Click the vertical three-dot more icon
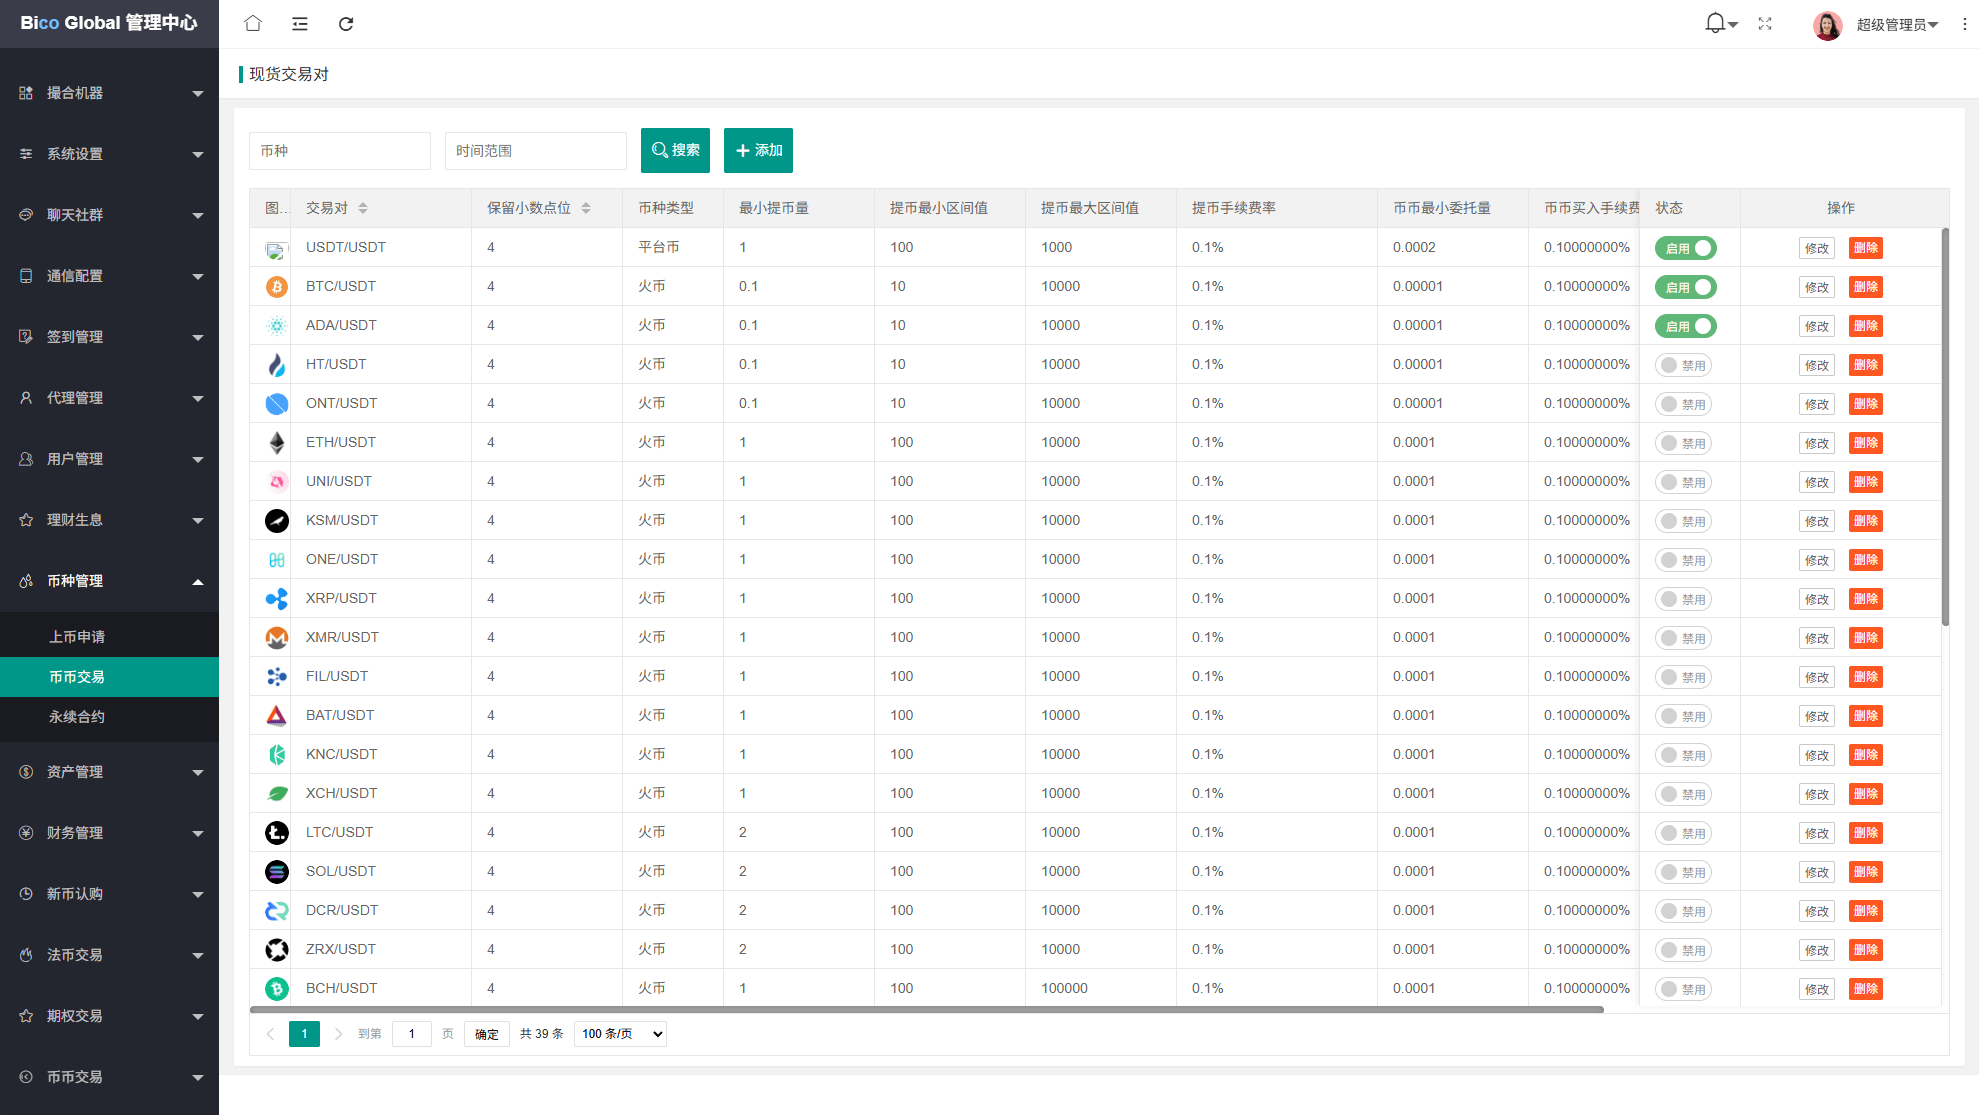Screen dimensions: 1979x1115 pyautogui.click(x=1964, y=24)
